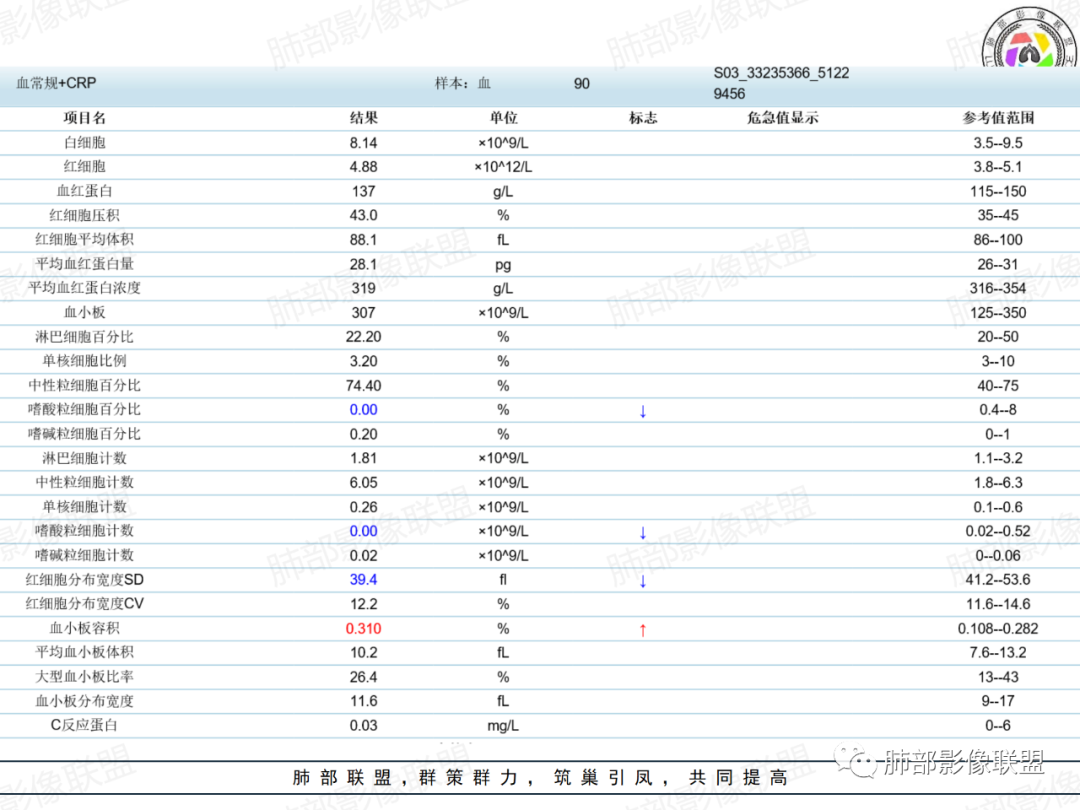Click the down arrow flag for 红细胞分布宽度SD
Image resolution: width=1080 pixels, height=810 pixels.
(643, 581)
